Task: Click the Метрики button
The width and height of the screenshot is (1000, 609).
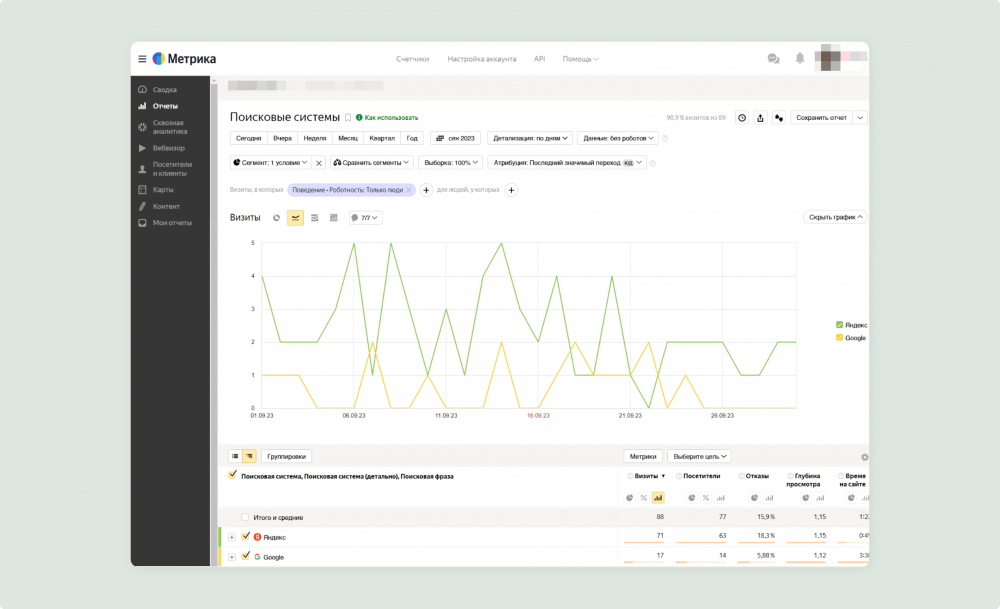Action: (643, 457)
